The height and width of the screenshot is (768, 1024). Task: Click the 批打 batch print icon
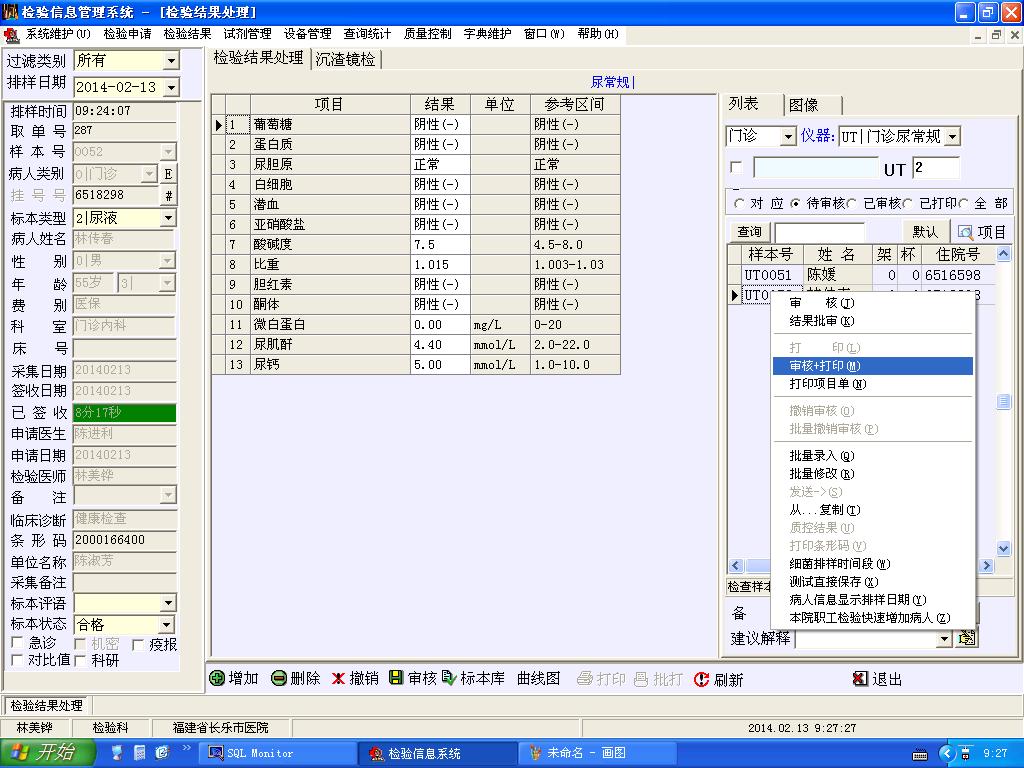point(641,679)
